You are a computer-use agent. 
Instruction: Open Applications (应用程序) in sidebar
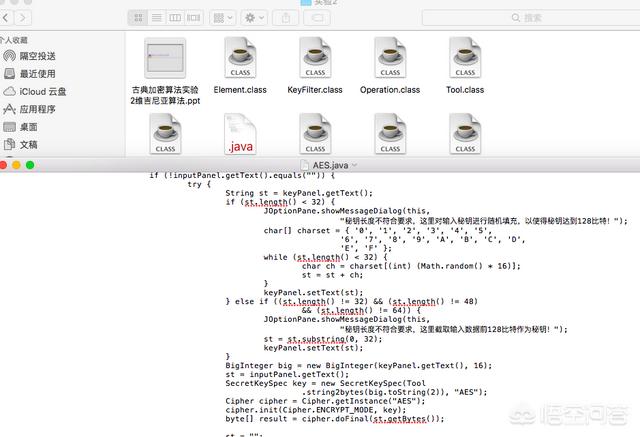pos(29,109)
